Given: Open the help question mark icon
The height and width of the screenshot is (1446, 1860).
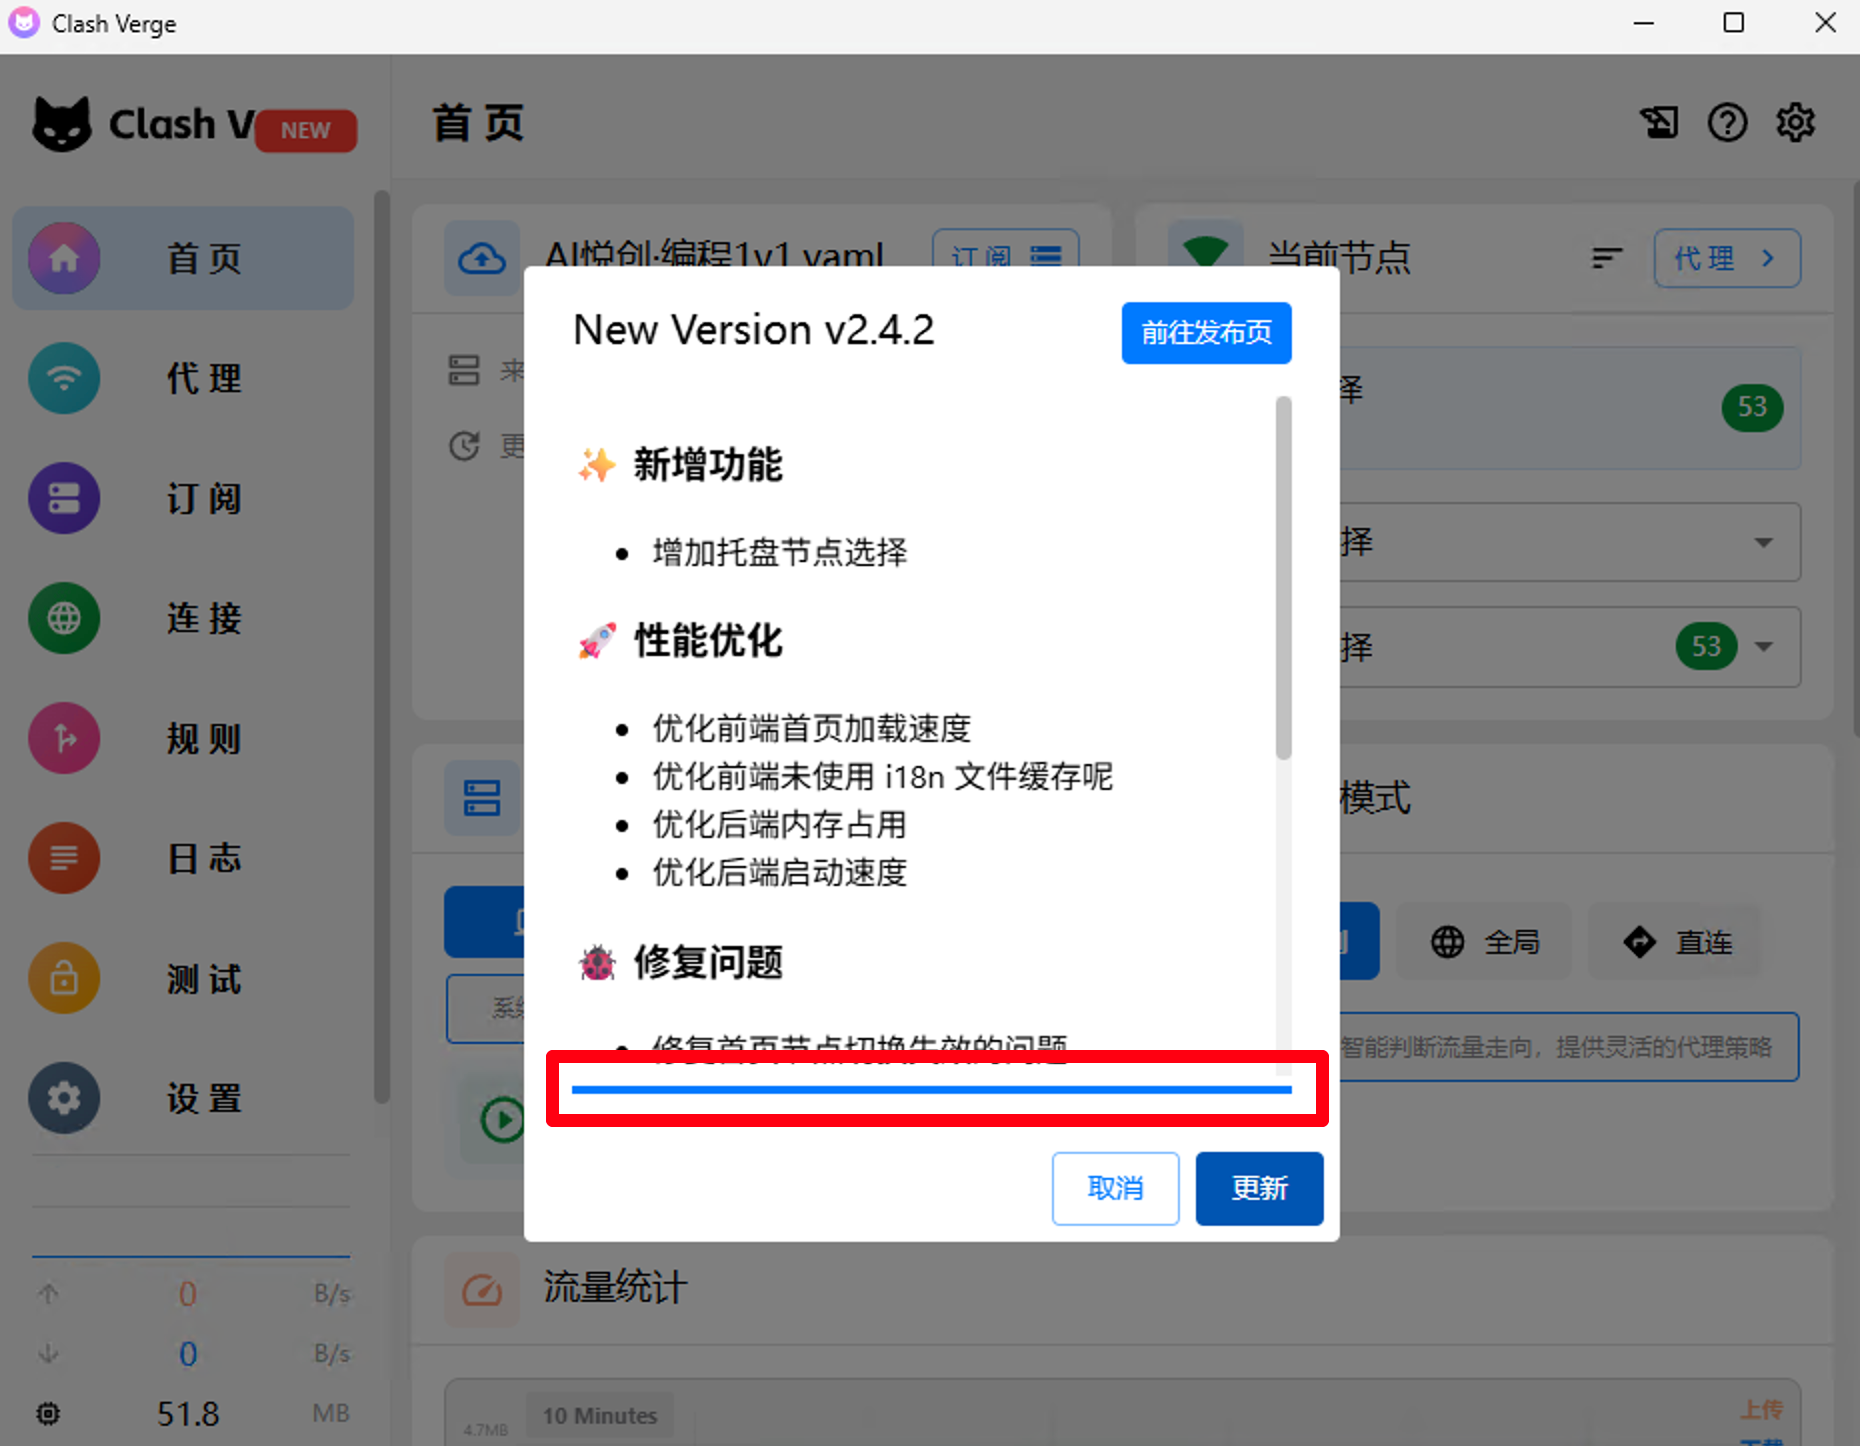Looking at the screenshot, I should coord(1727,123).
